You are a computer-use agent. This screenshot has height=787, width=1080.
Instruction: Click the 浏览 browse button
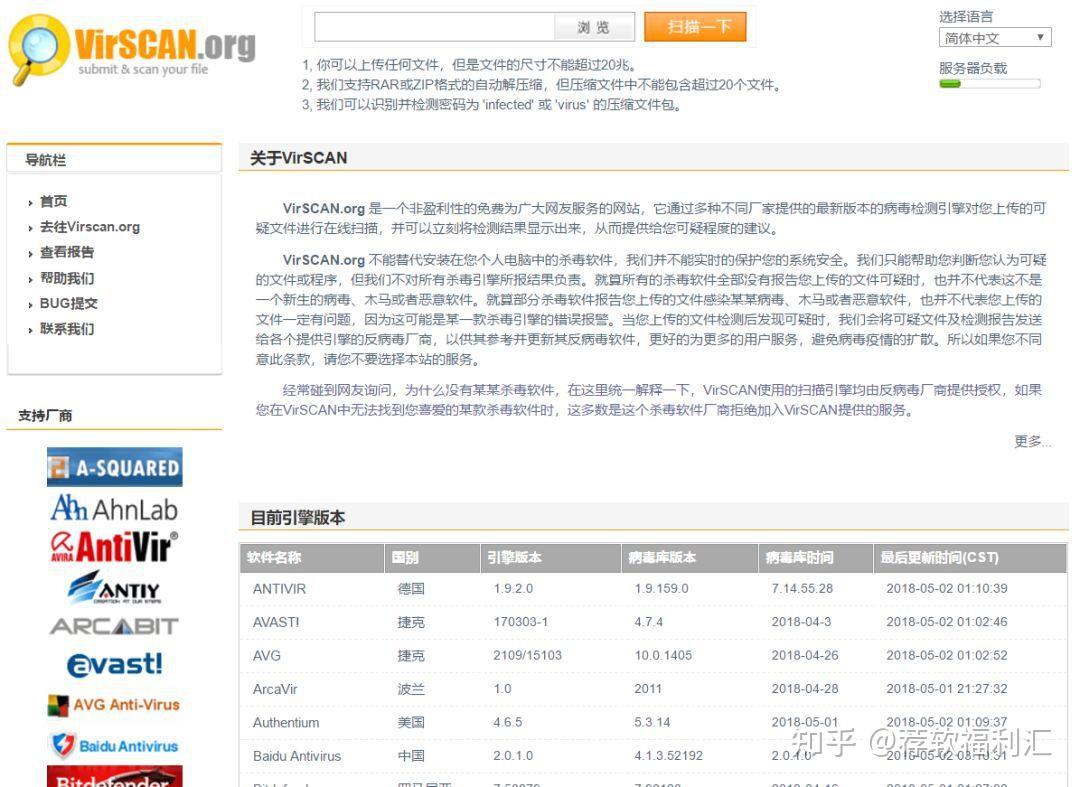[x=594, y=27]
